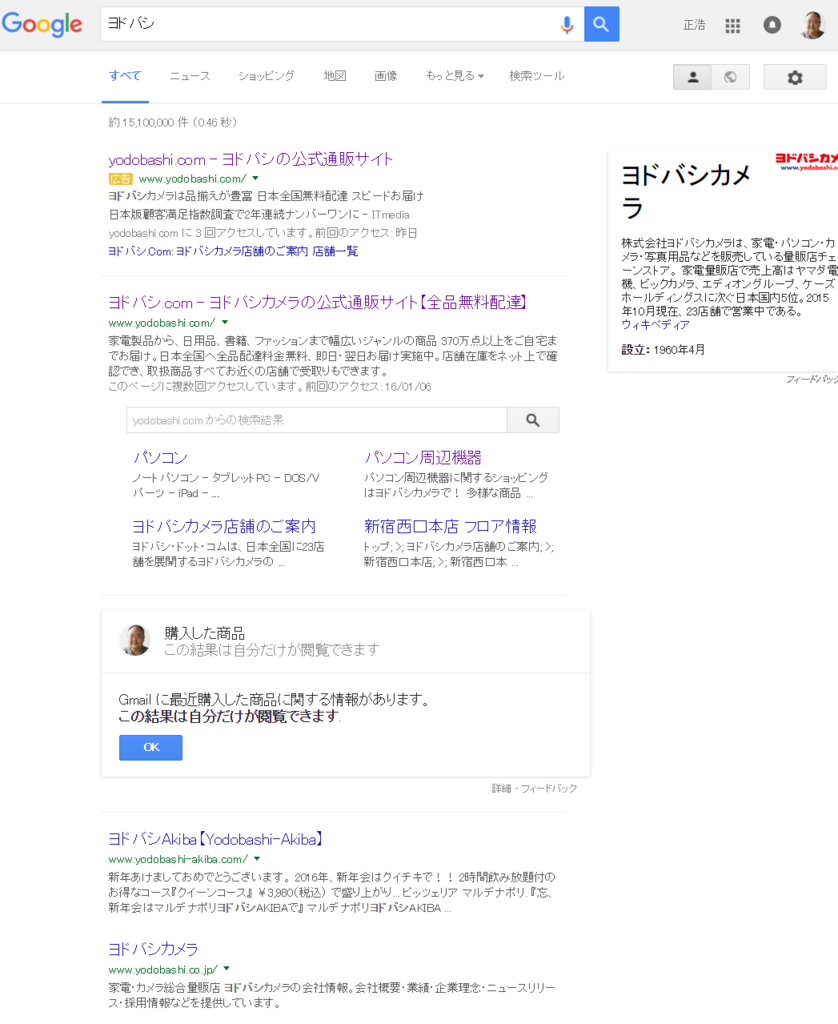Screen dimensions: 838x1024
Task: Open the ヨドバシカメラ corporate result
Action: coord(153,949)
